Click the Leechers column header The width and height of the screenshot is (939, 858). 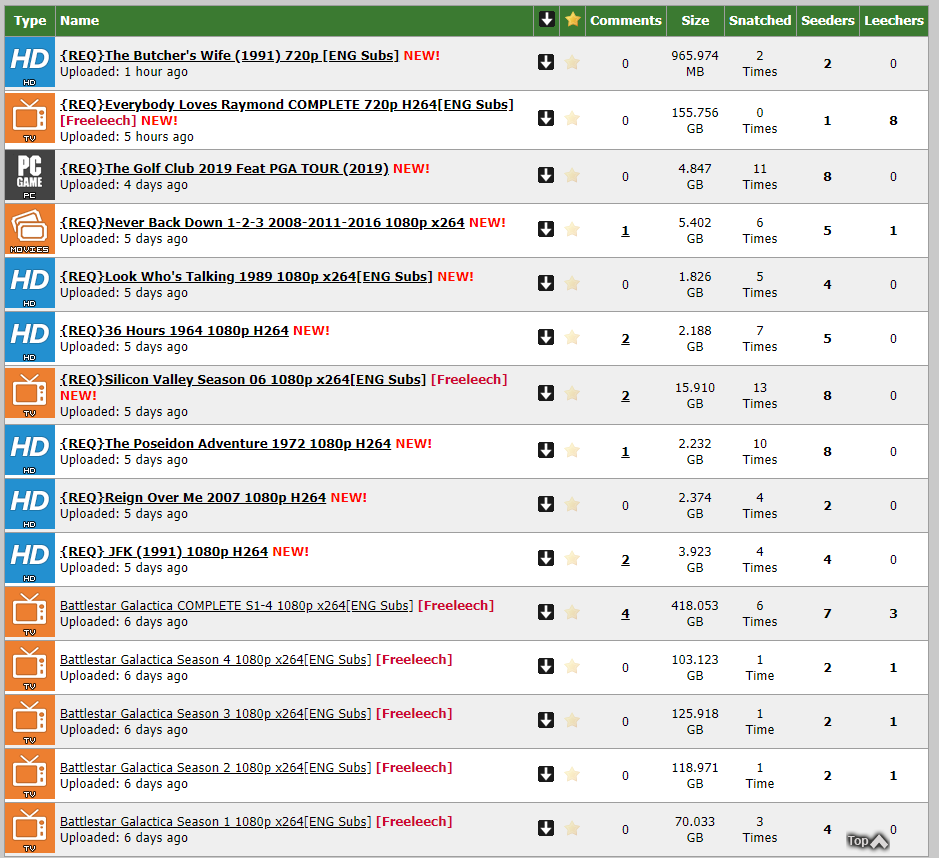pos(893,20)
